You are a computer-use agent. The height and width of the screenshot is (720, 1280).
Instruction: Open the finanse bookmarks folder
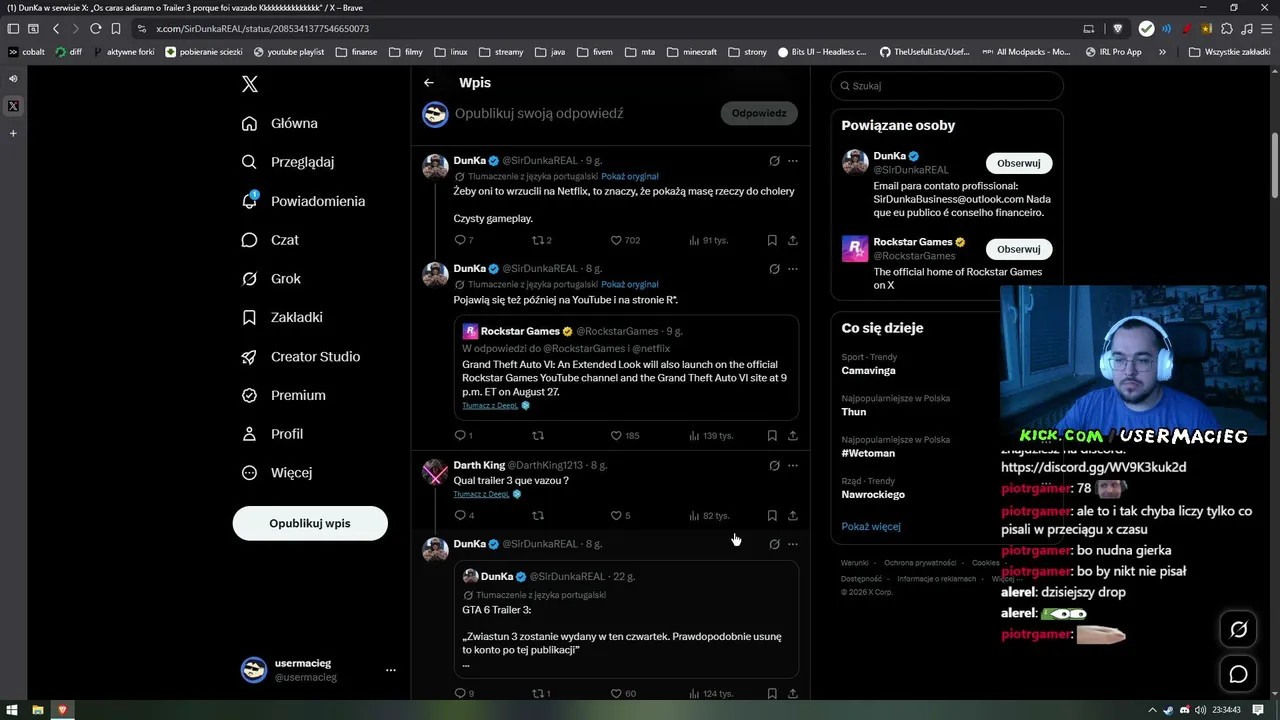coord(356,52)
